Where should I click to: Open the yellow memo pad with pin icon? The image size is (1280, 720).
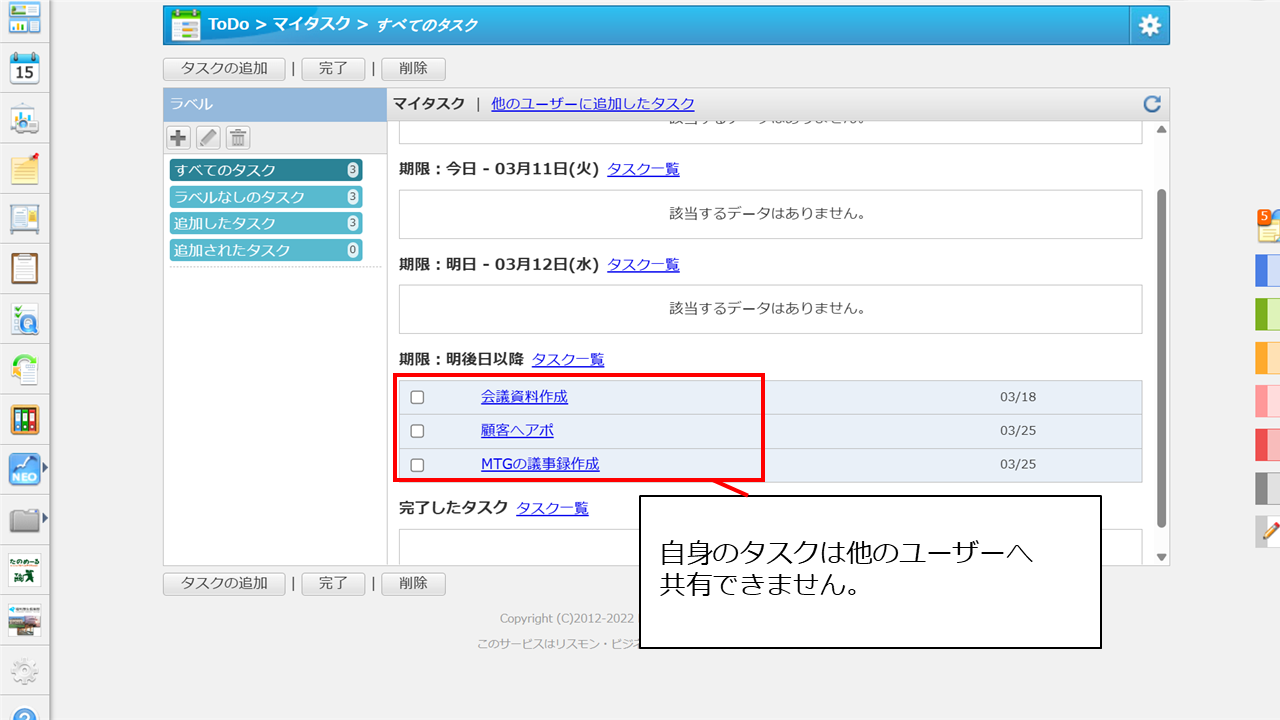pos(25,168)
